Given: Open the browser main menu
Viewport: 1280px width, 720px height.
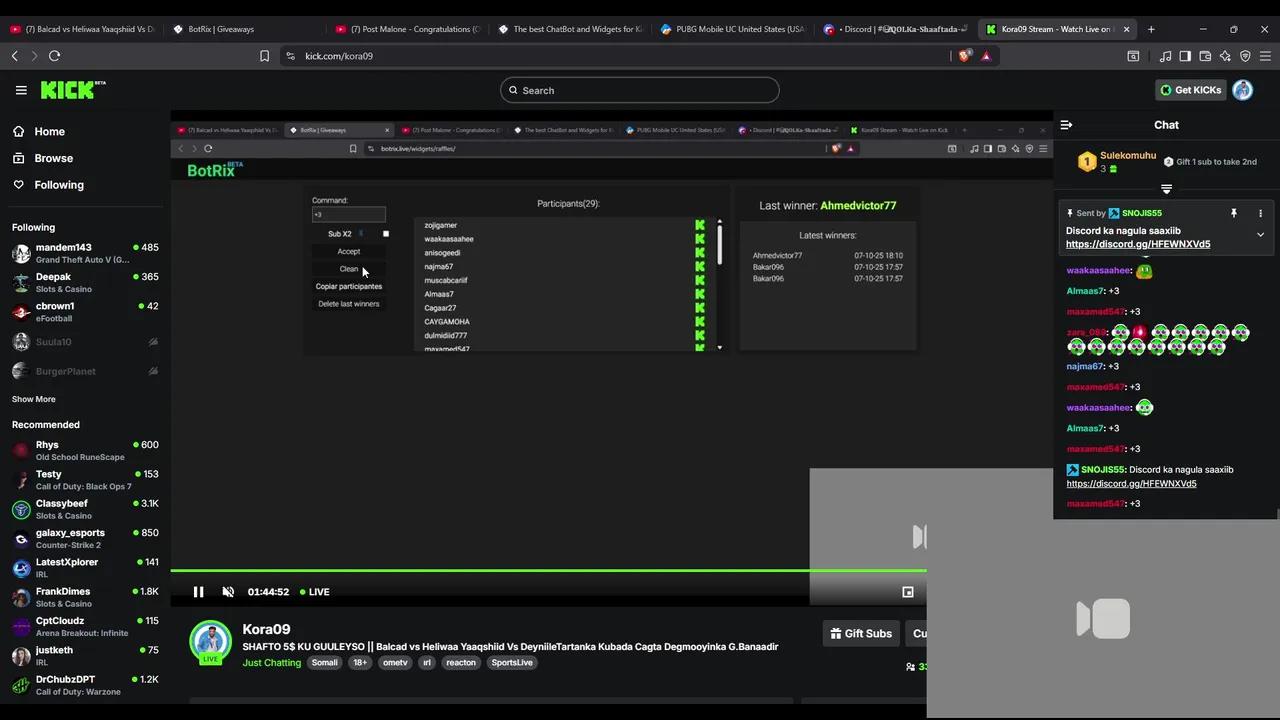Looking at the screenshot, I should (x=1265, y=56).
